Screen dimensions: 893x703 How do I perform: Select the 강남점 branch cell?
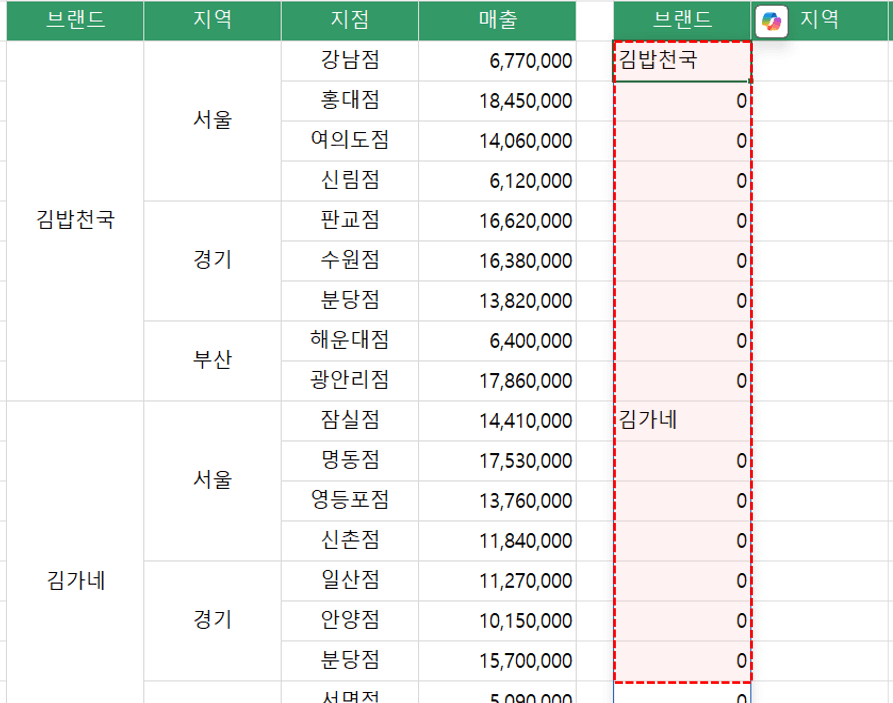349,61
